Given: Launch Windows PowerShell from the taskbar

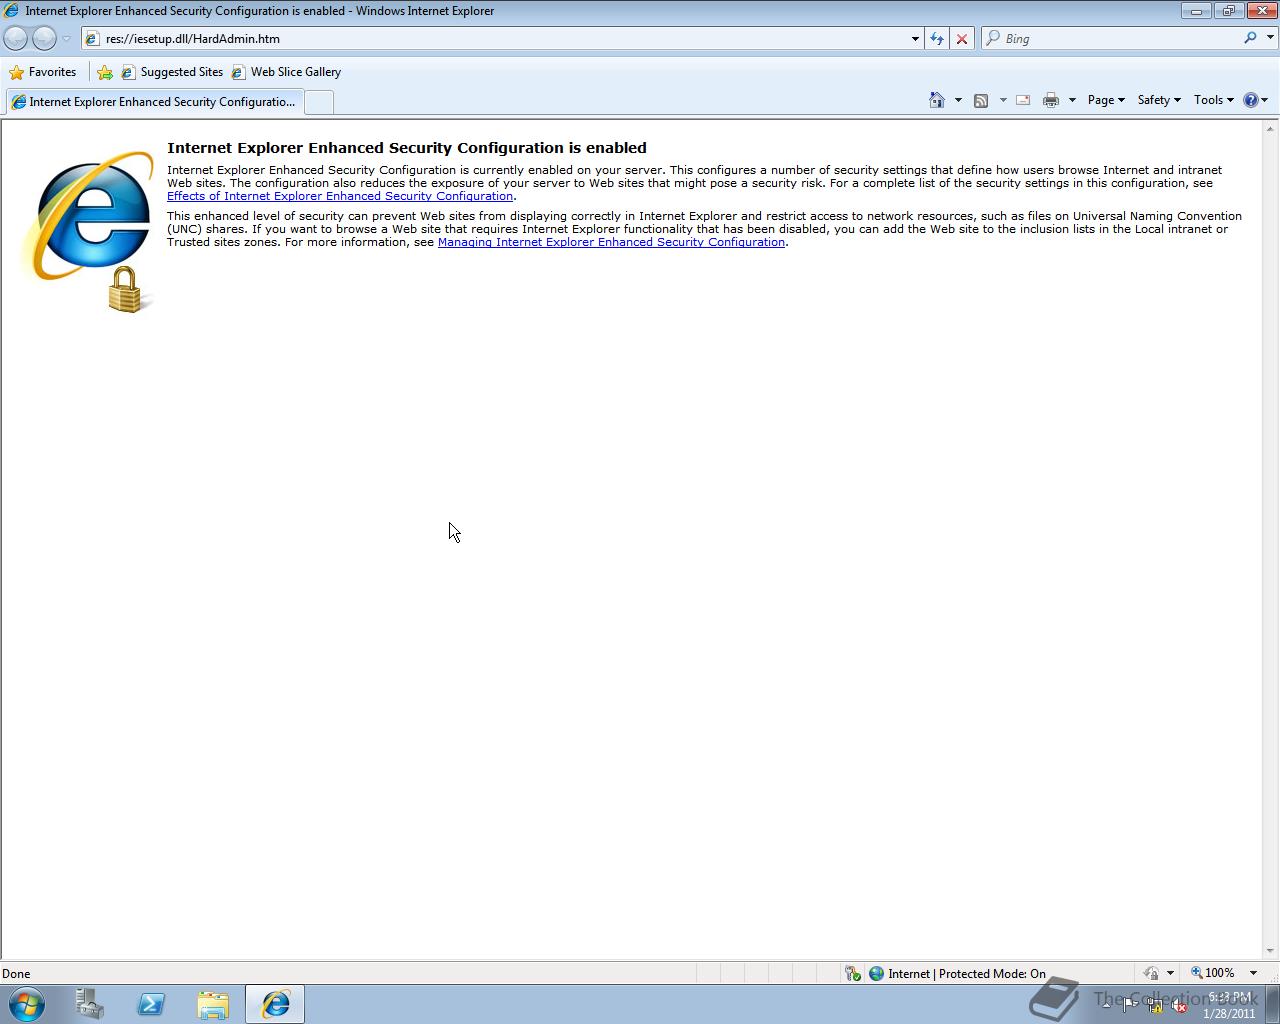Looking at the screenshot, I should click(151, 1004).
